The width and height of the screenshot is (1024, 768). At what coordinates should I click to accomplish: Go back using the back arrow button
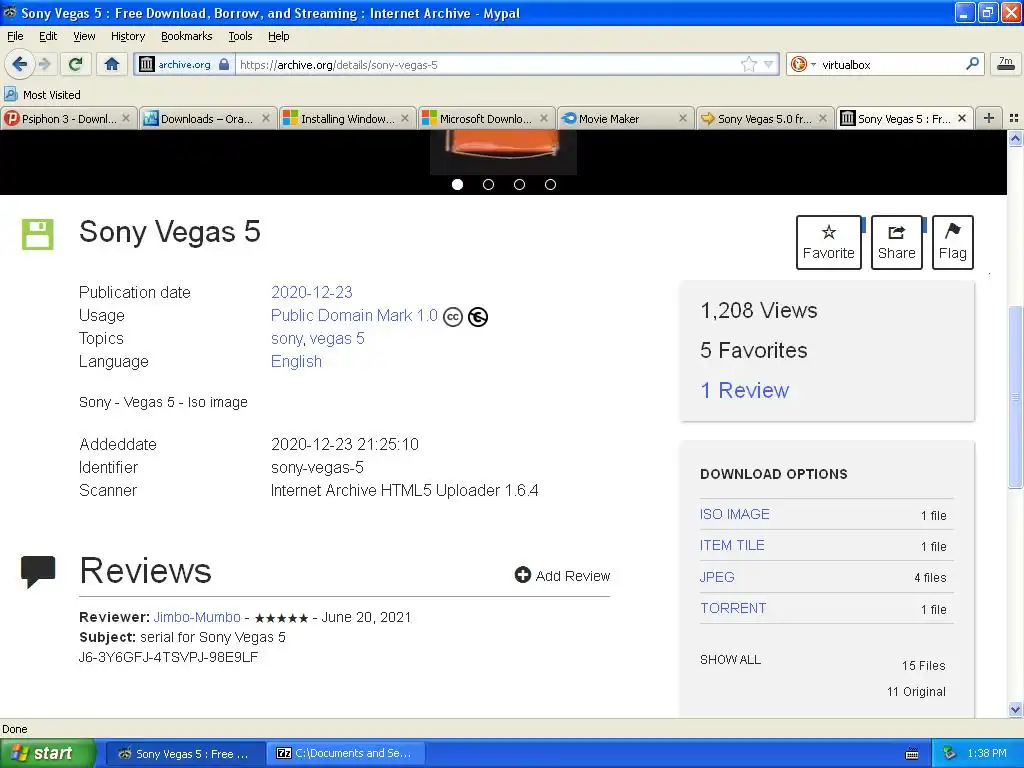(x=19, y=64)
